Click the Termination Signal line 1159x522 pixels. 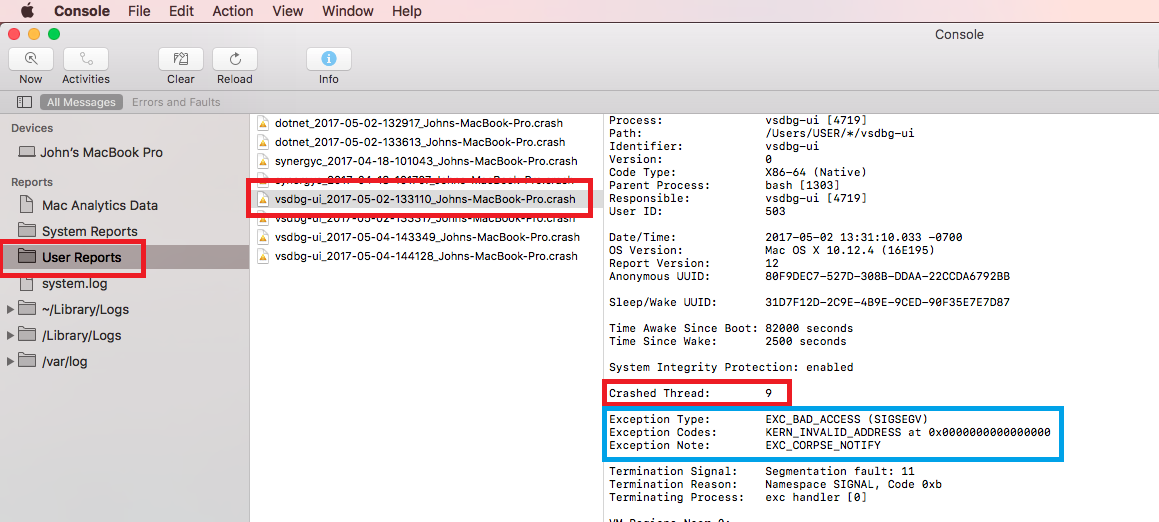point(760,471)
